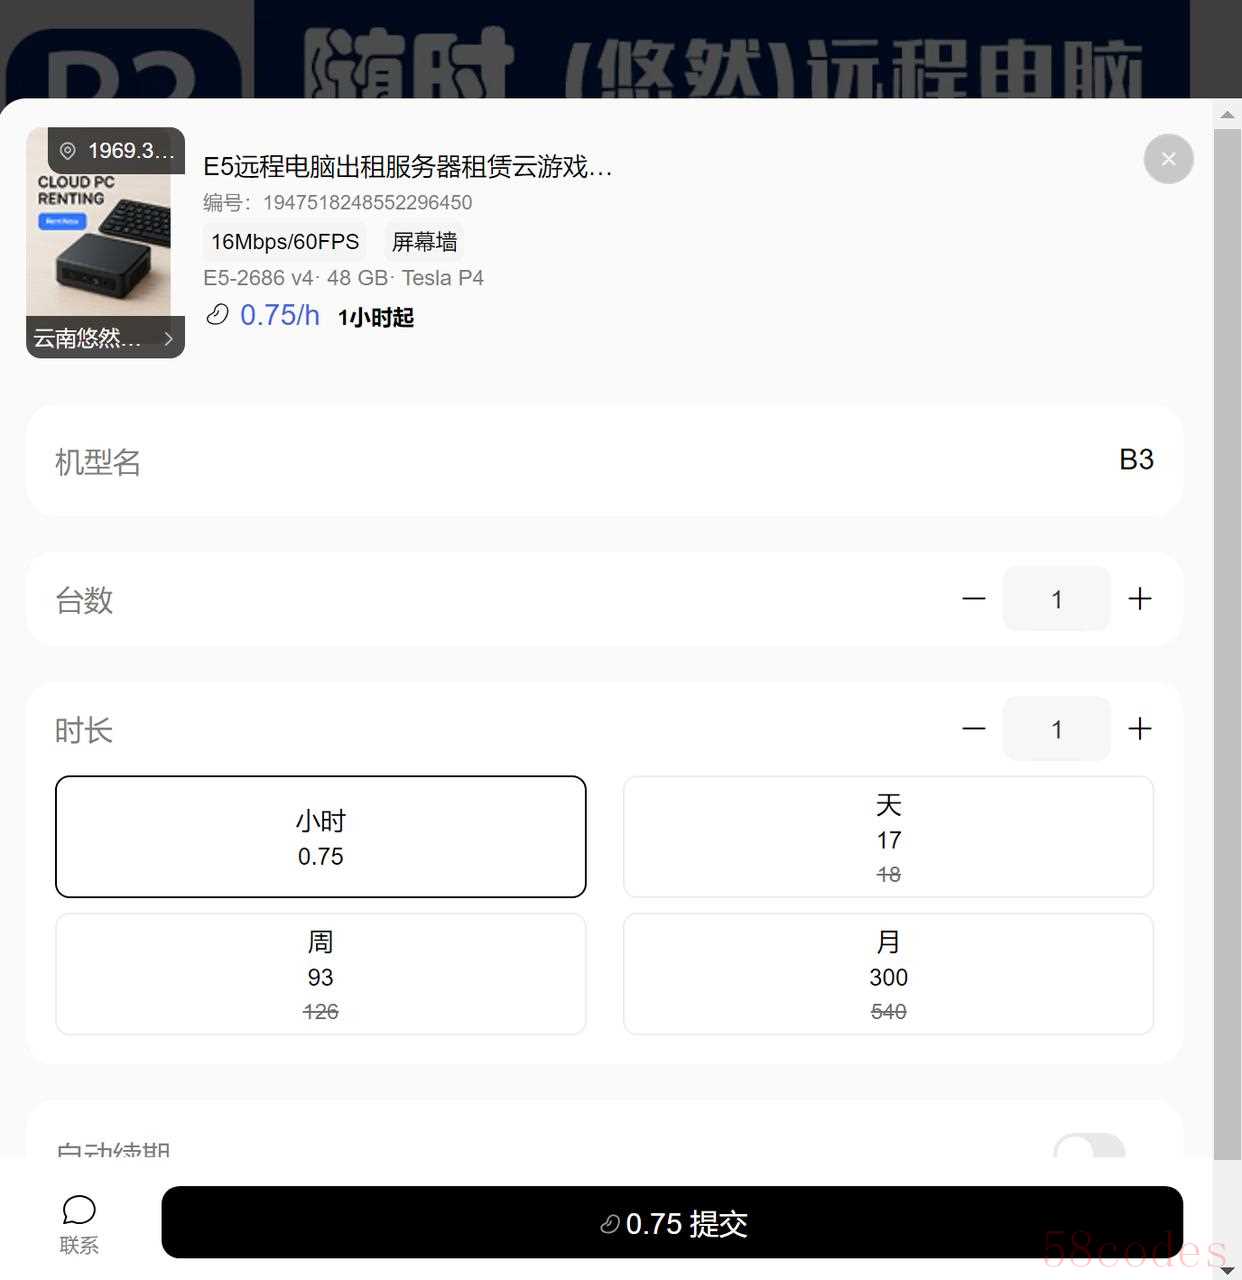Click the 台数 quantity input field

coord(1057,599)
